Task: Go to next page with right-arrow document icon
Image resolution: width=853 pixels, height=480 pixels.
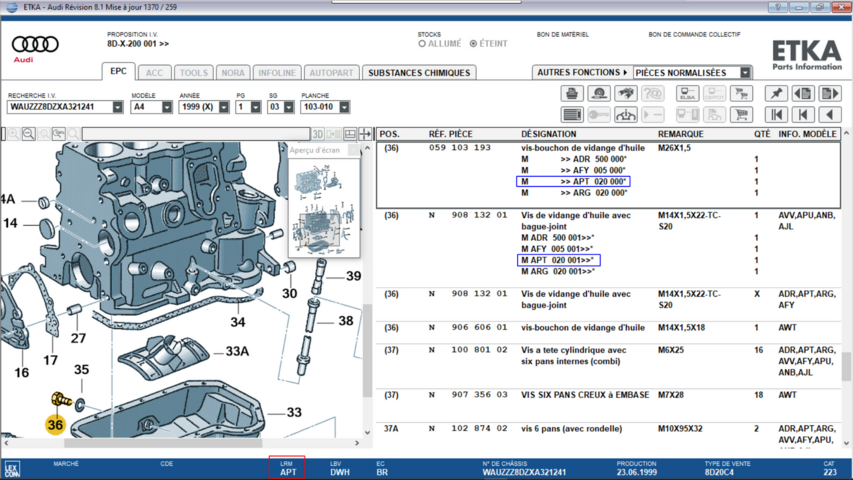Action: [830, 94]
